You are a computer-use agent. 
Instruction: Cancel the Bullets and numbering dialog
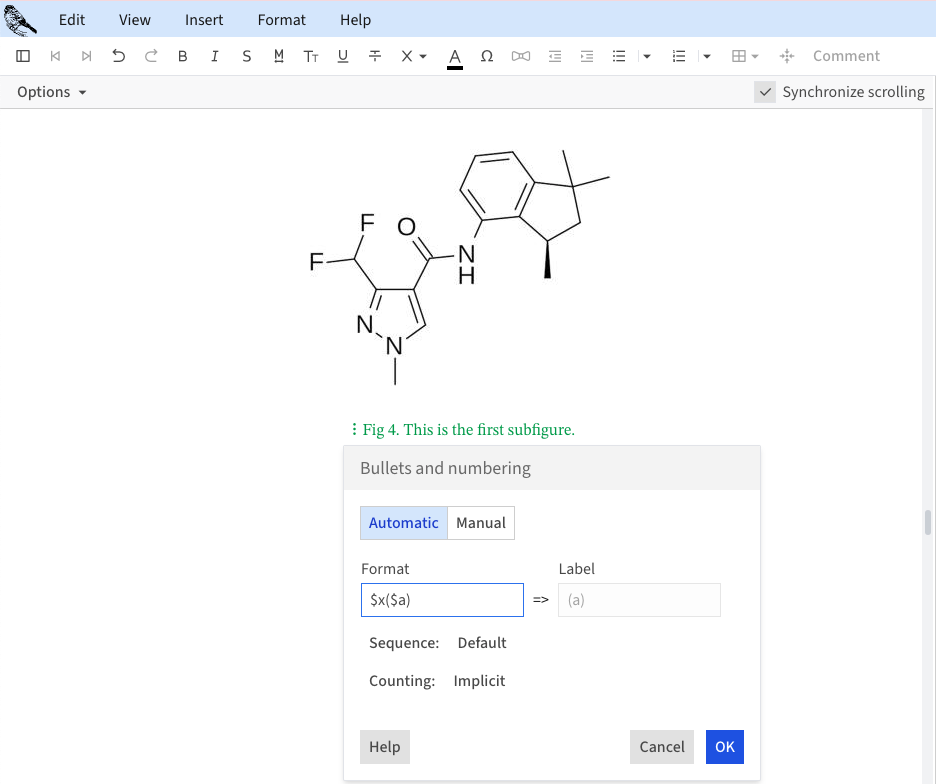[x=662, y=747]
